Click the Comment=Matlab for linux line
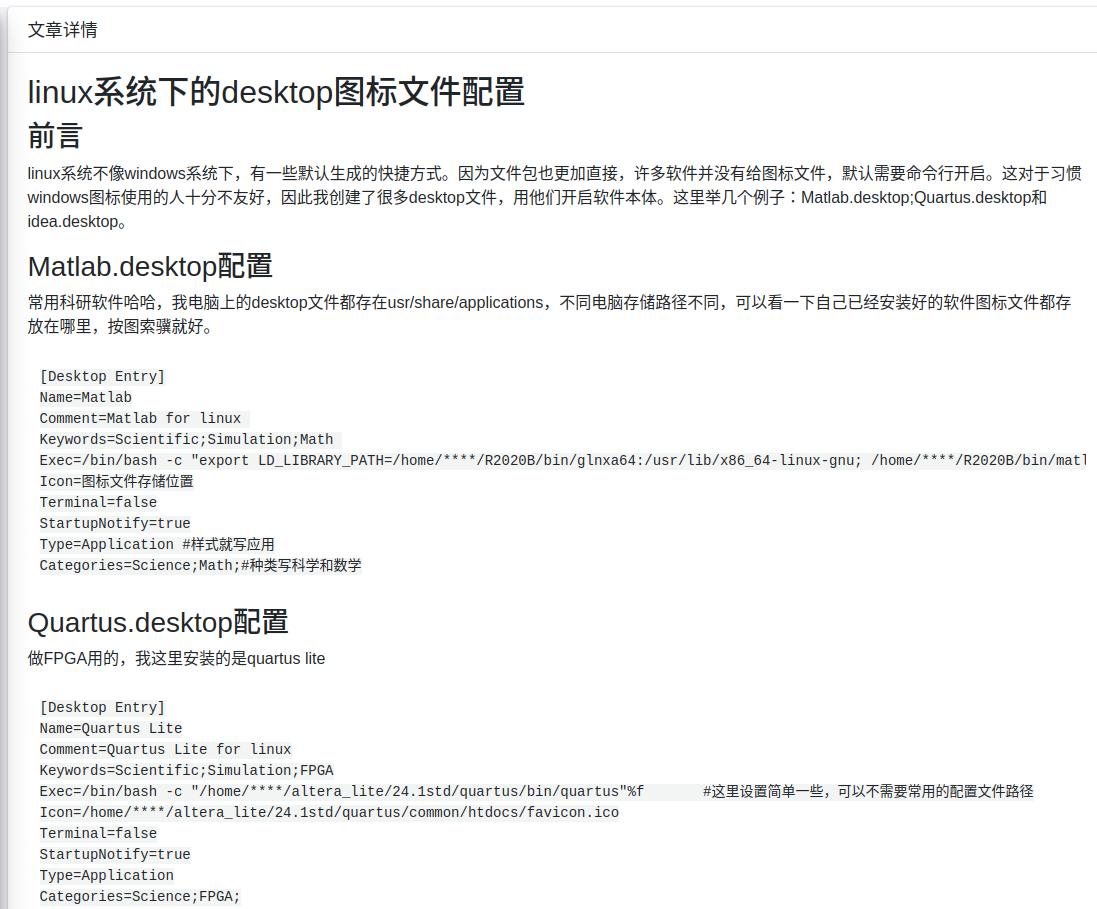This screenshot has height=909, width=1097. point(140,418)
